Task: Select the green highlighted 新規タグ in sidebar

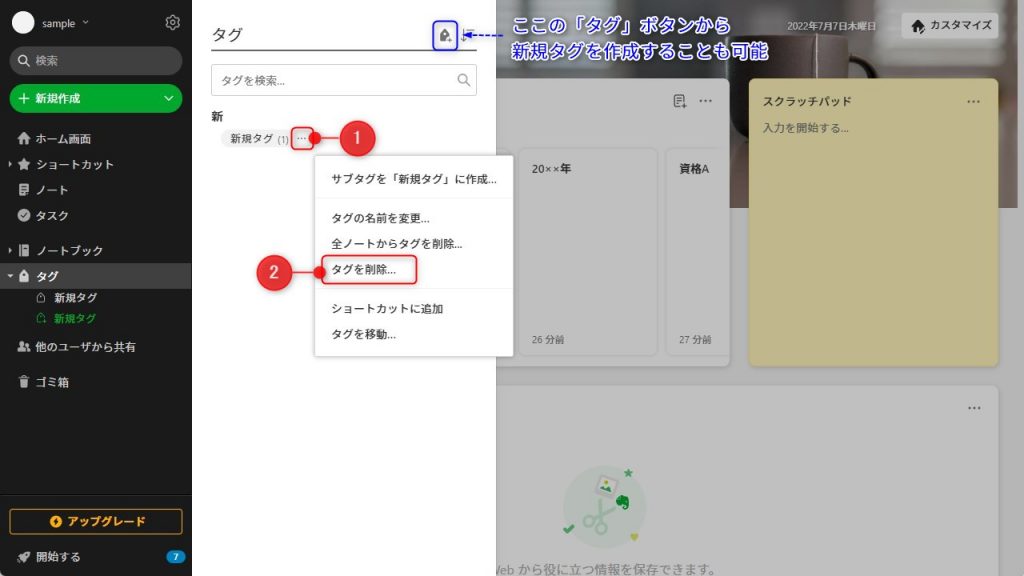Action: point(74,319)
